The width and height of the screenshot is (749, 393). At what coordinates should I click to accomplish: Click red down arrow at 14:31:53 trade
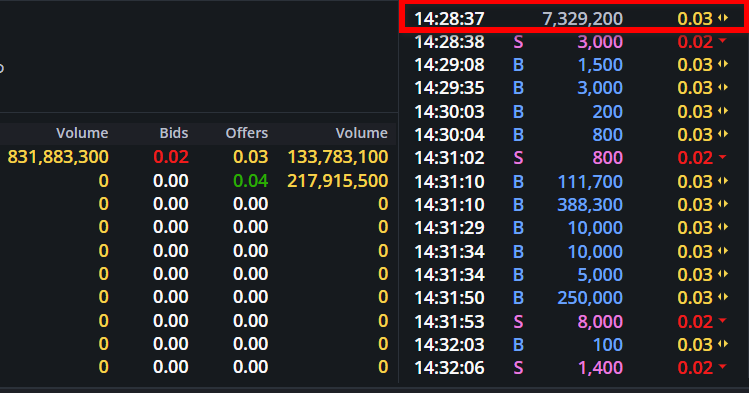point(722,320)
